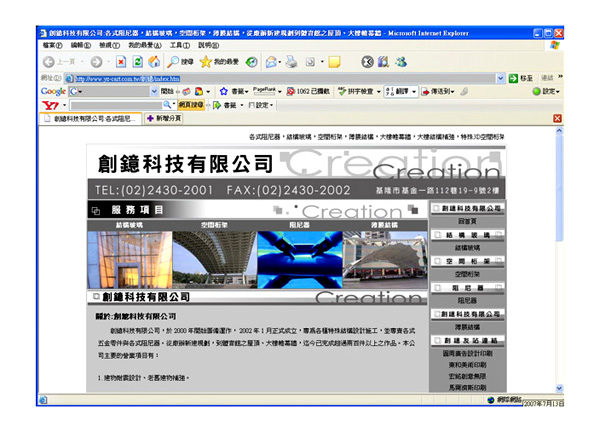This screenshot has height=432, width=600.
Task: Click the Yahoo 網頁搜尋 web search button
Action: [191, 105]
